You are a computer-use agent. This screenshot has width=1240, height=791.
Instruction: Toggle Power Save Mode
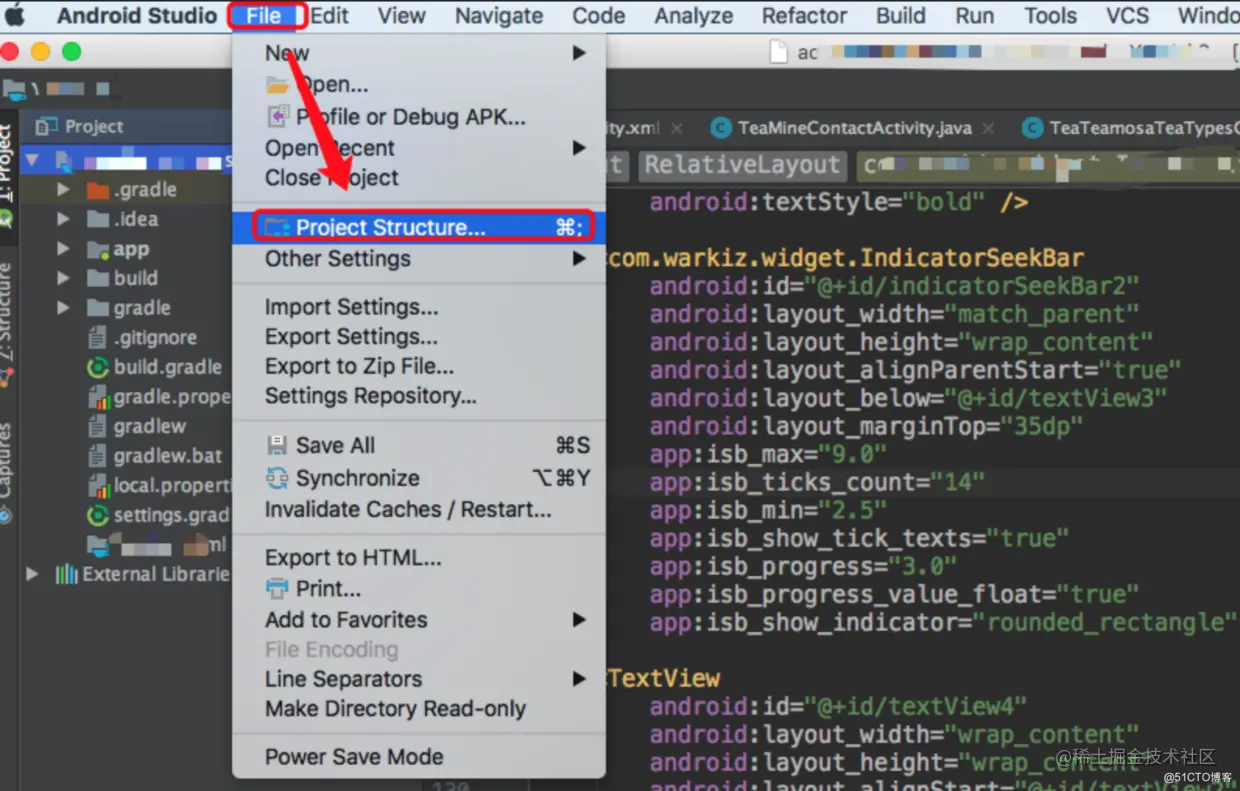point(419,757)
